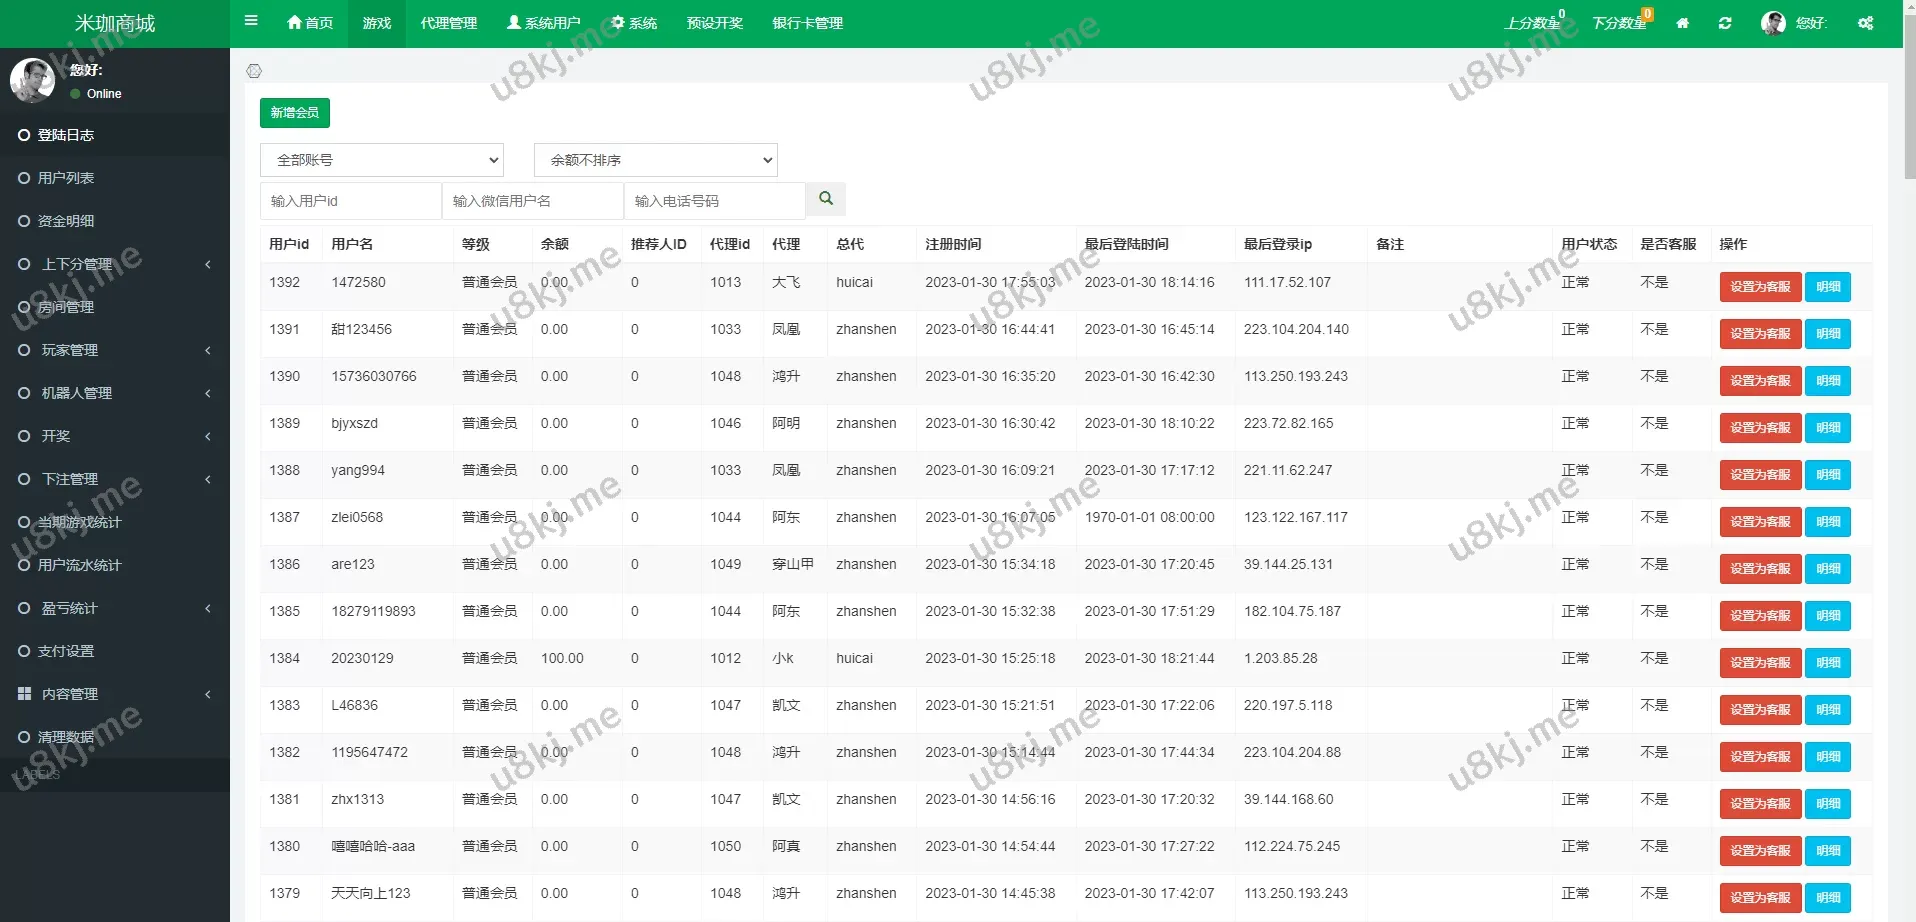Click the user avatar in the sidebar
This screenshot has height=922, width=1916.
click(x=32, y=81)
